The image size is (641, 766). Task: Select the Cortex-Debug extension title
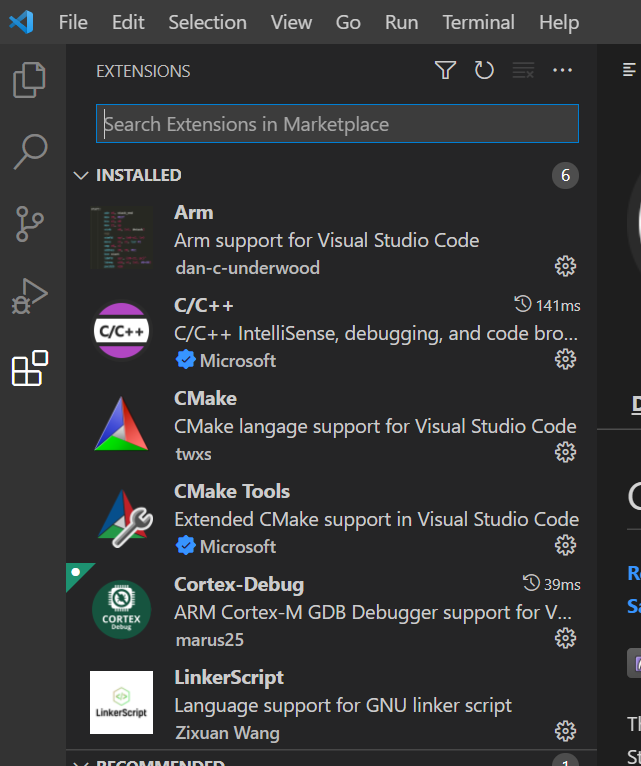239,585
